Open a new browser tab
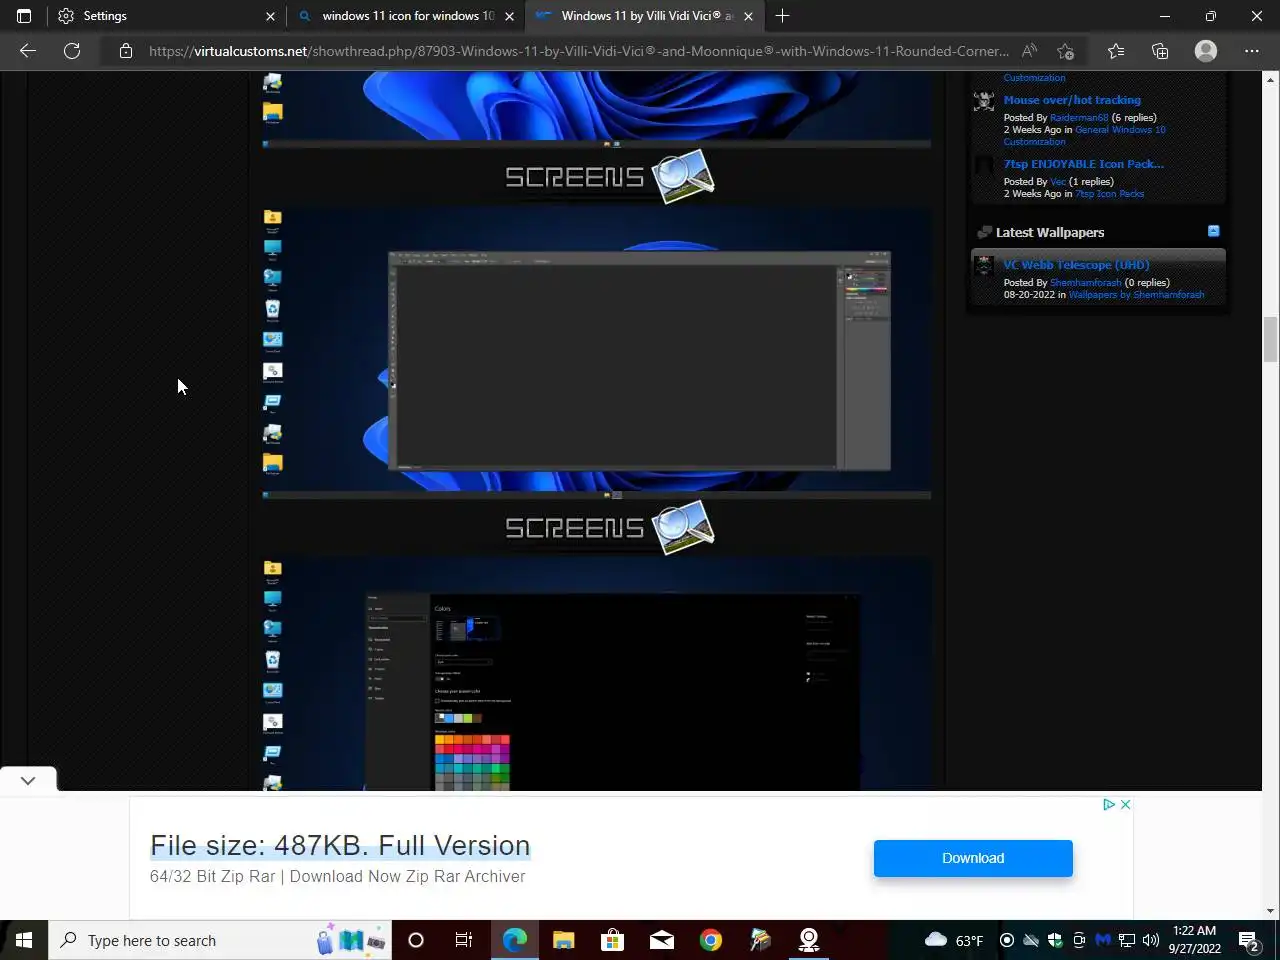This screenshot has width=1280, height=960. pos(782,16)
